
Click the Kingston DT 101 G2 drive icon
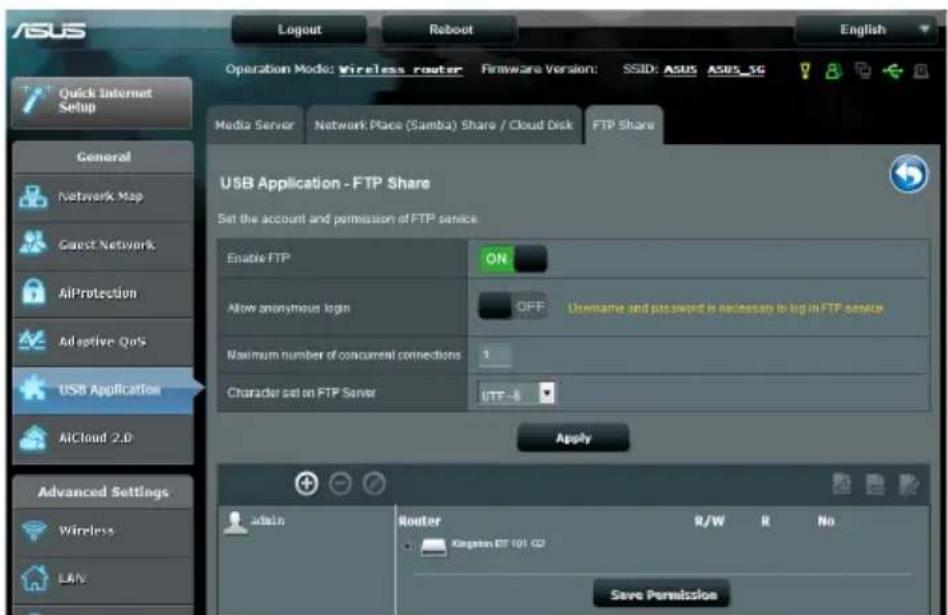tap(433, 547)
